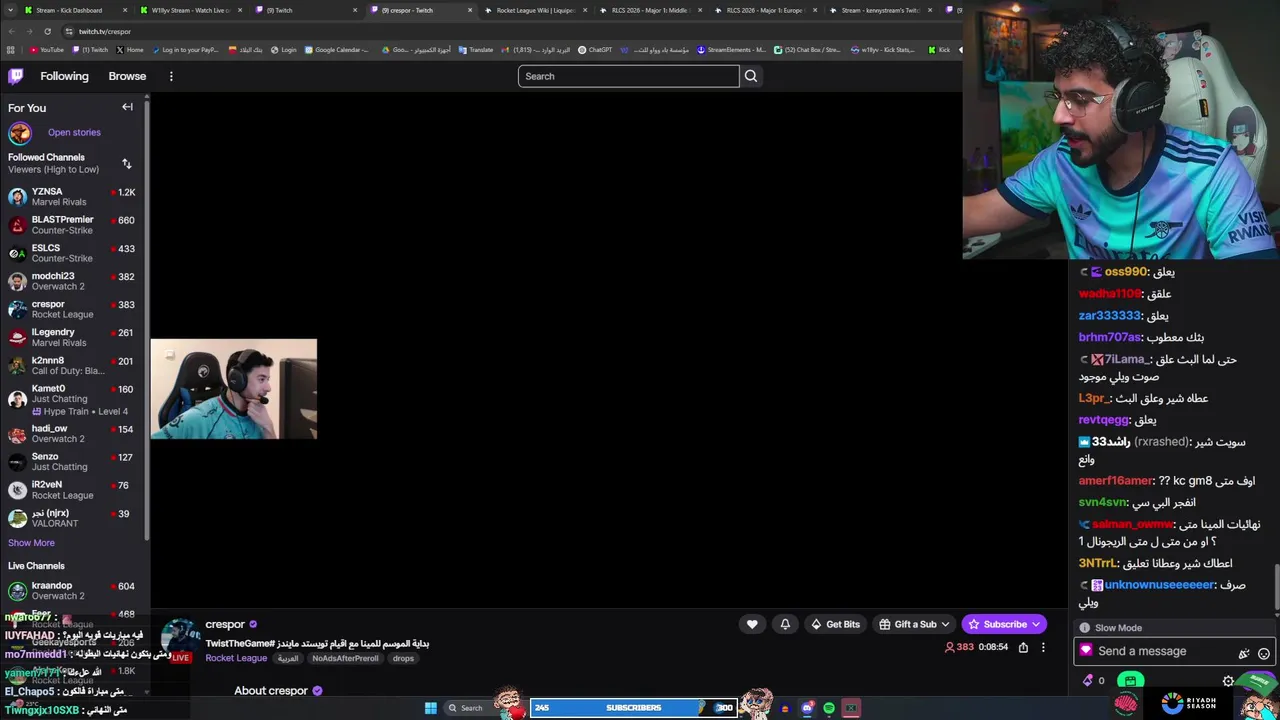The image size is (1280, 720).
Task: Click the Twitch logo home icon
Action: [x=16, y=76]
